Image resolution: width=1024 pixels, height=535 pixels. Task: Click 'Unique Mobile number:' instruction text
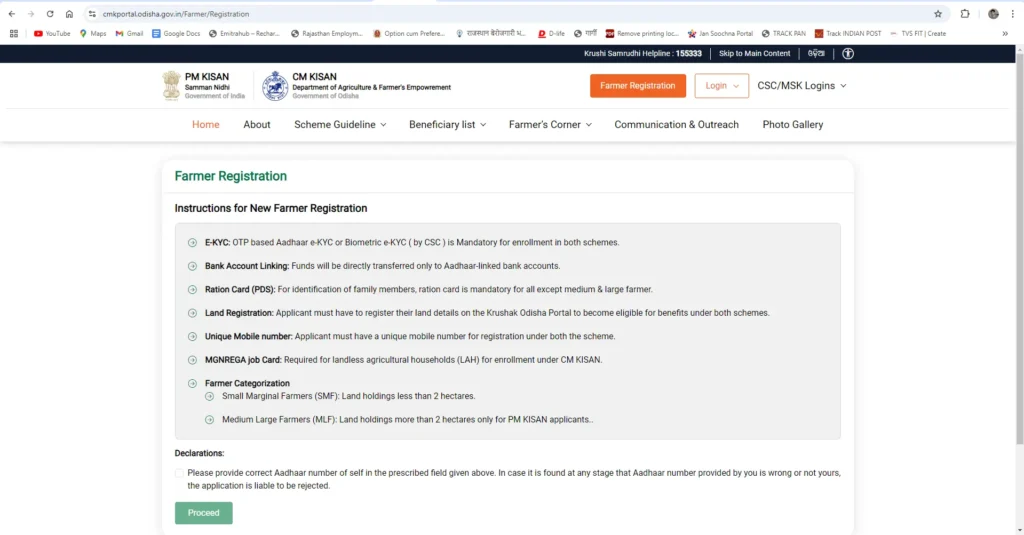(x=249, y=336)
